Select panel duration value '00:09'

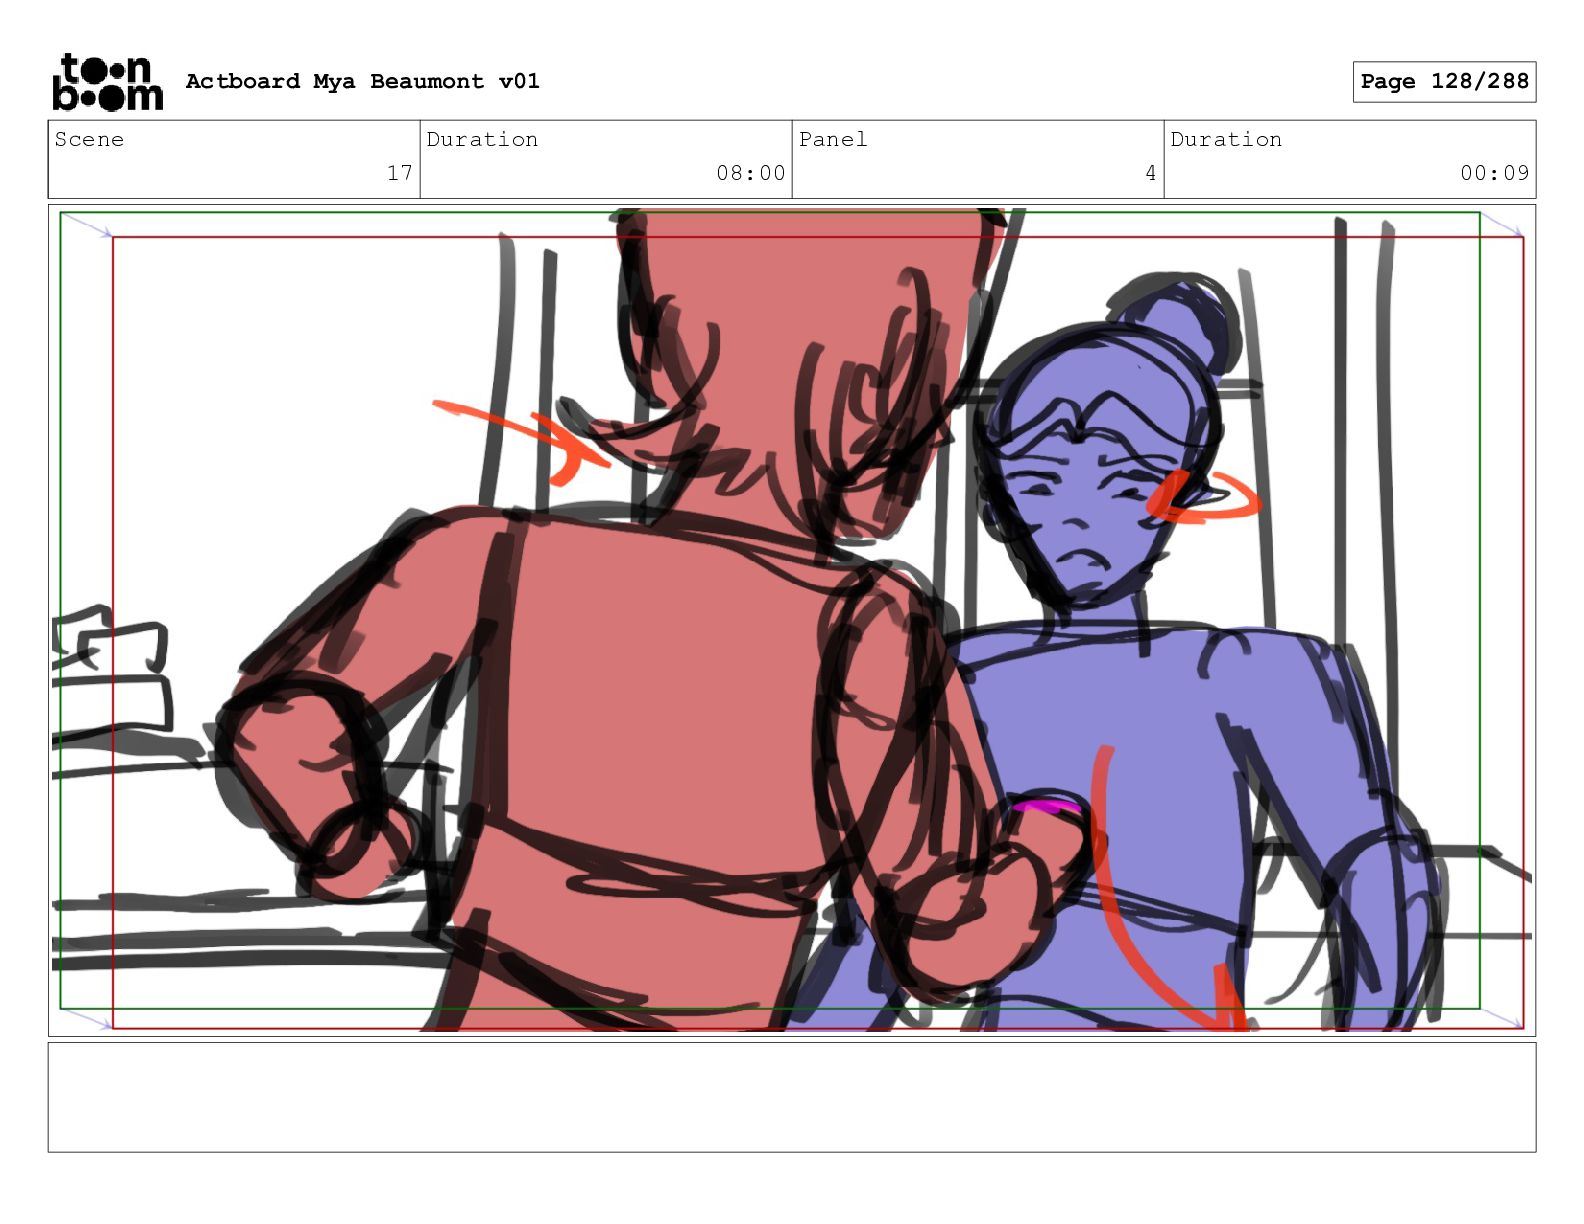1495,173
